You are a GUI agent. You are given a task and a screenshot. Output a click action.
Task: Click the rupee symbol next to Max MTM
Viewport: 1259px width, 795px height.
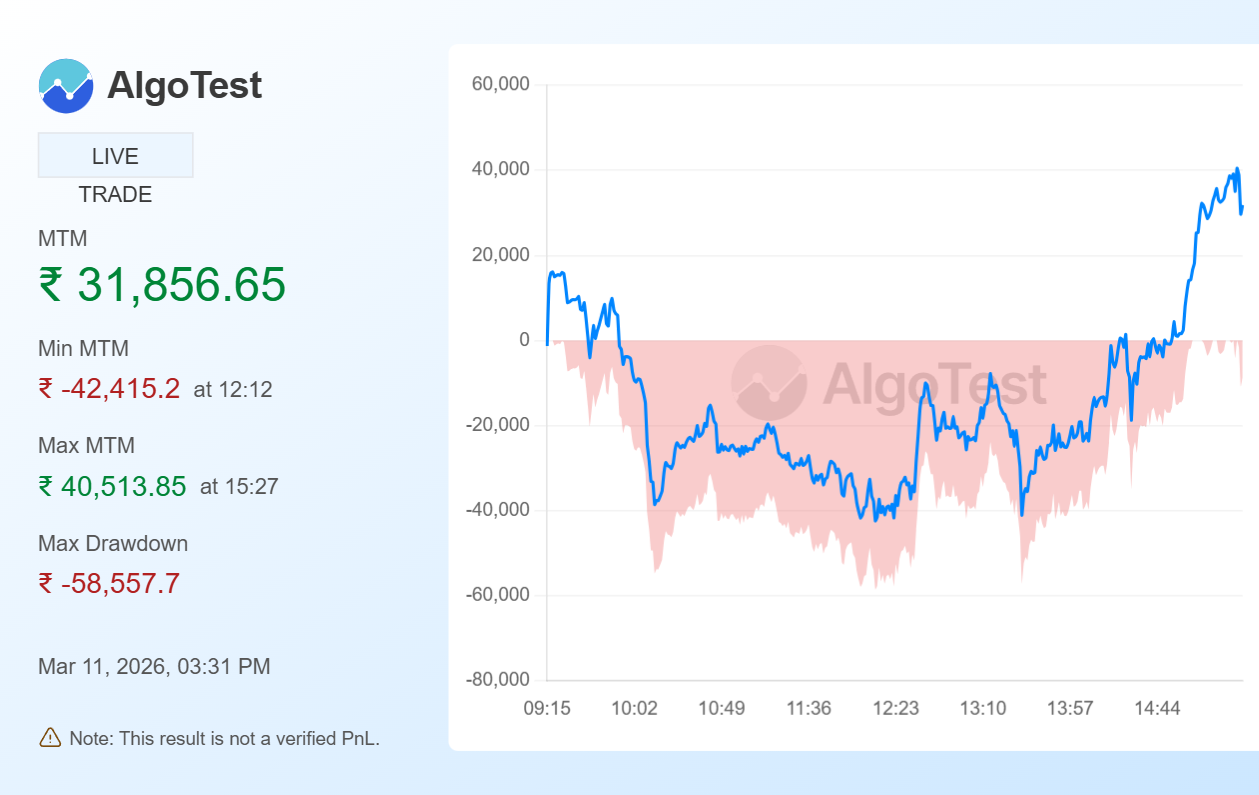point(47,485)
